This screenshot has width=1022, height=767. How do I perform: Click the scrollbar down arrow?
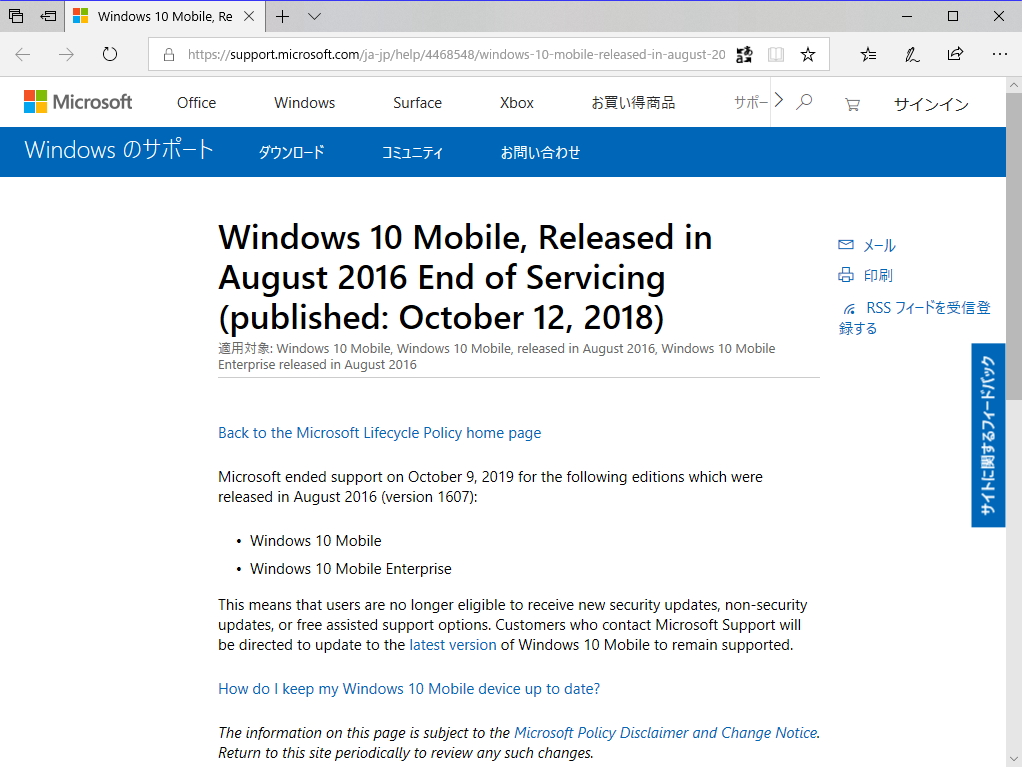pyautogui.click(x=1014, y=759)
